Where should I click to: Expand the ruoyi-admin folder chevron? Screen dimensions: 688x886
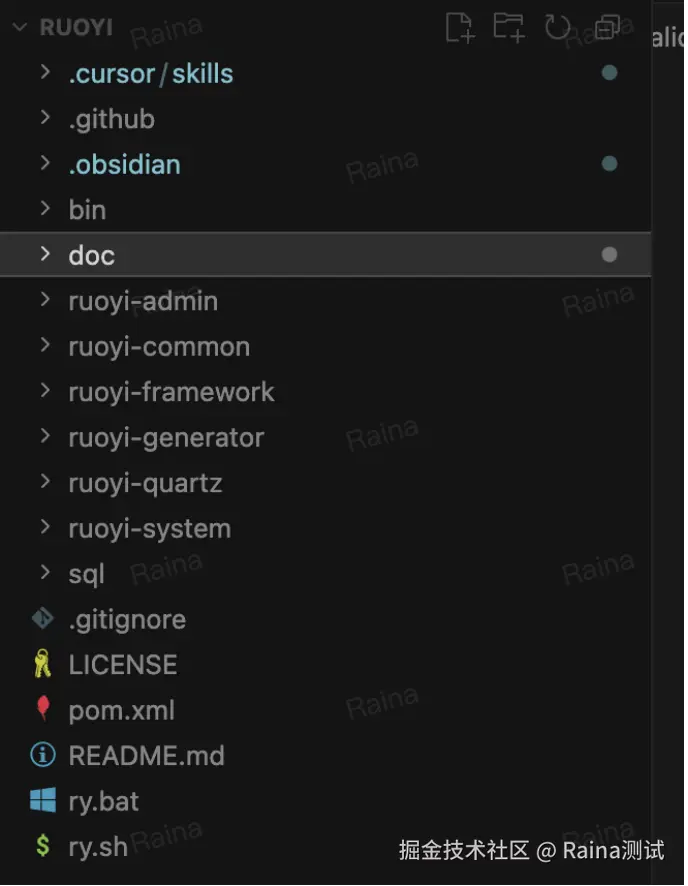pos(44,300)
